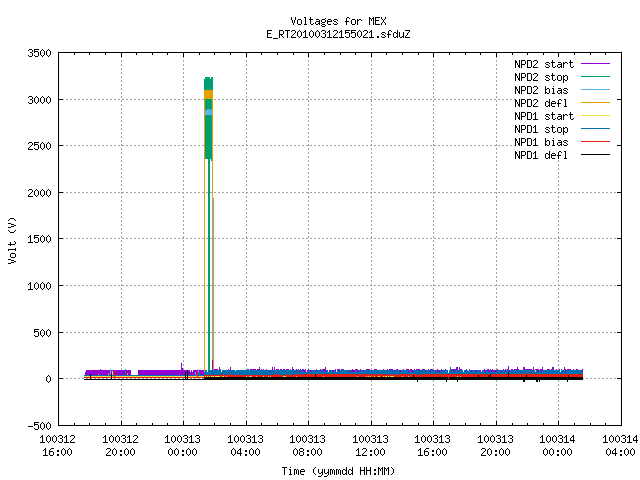This screenshot has height=480, width=640.
Task: Click the 1500 y-axis tick label
Action: [x=40, y=239]
